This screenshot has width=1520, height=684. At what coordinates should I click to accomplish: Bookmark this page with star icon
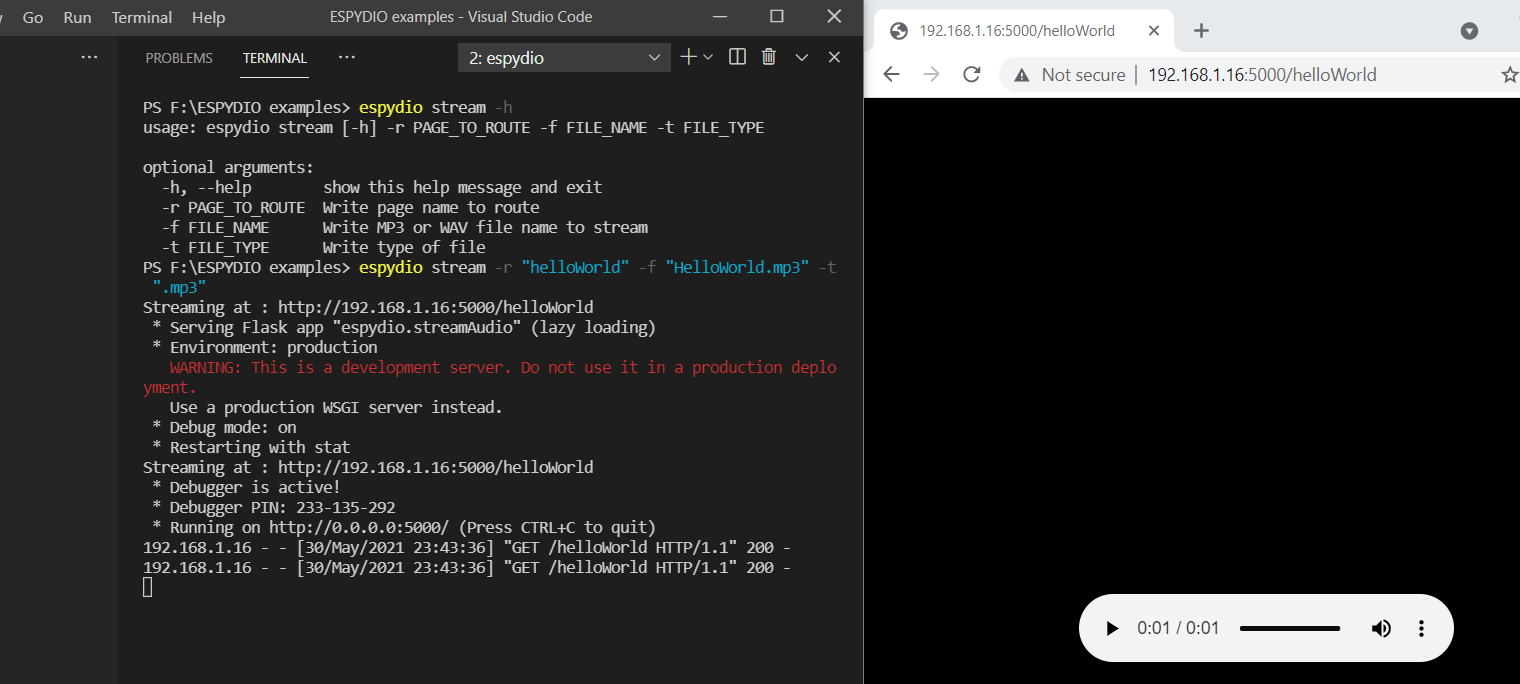[1509, 75]
